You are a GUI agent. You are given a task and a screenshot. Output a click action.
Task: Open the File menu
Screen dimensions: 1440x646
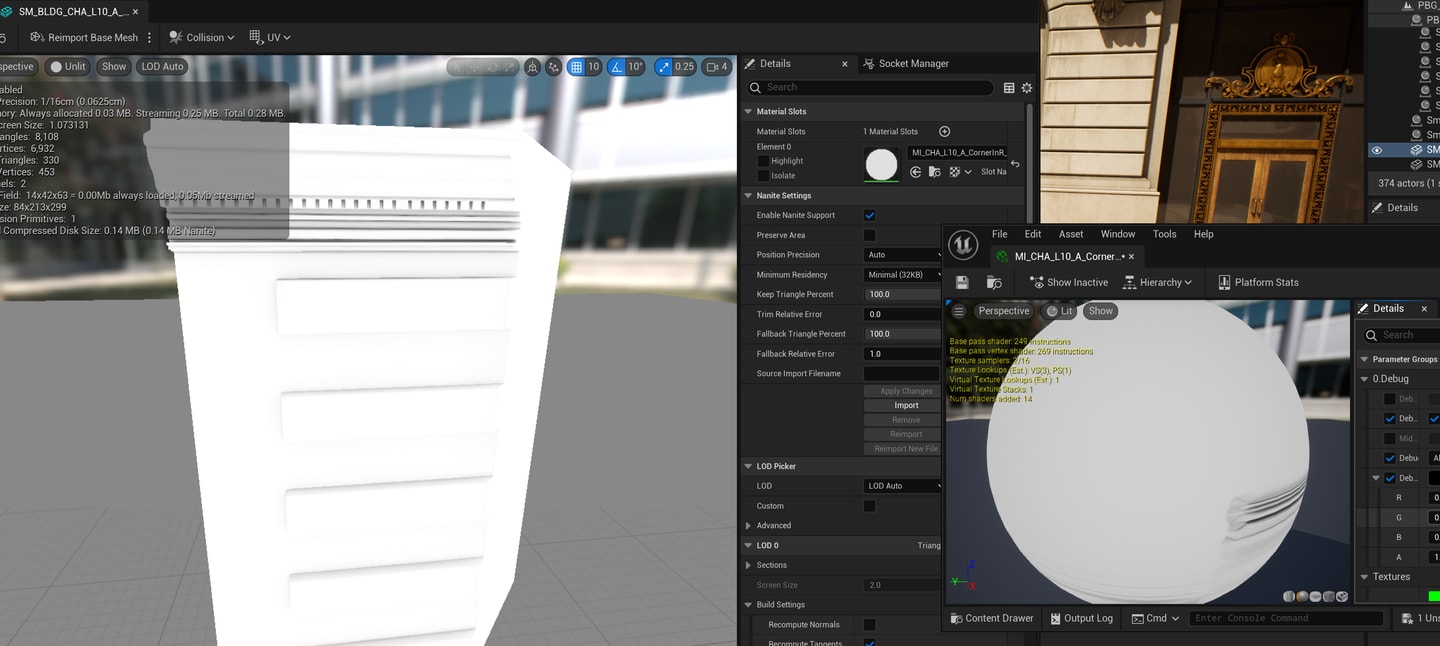[999, 234]
